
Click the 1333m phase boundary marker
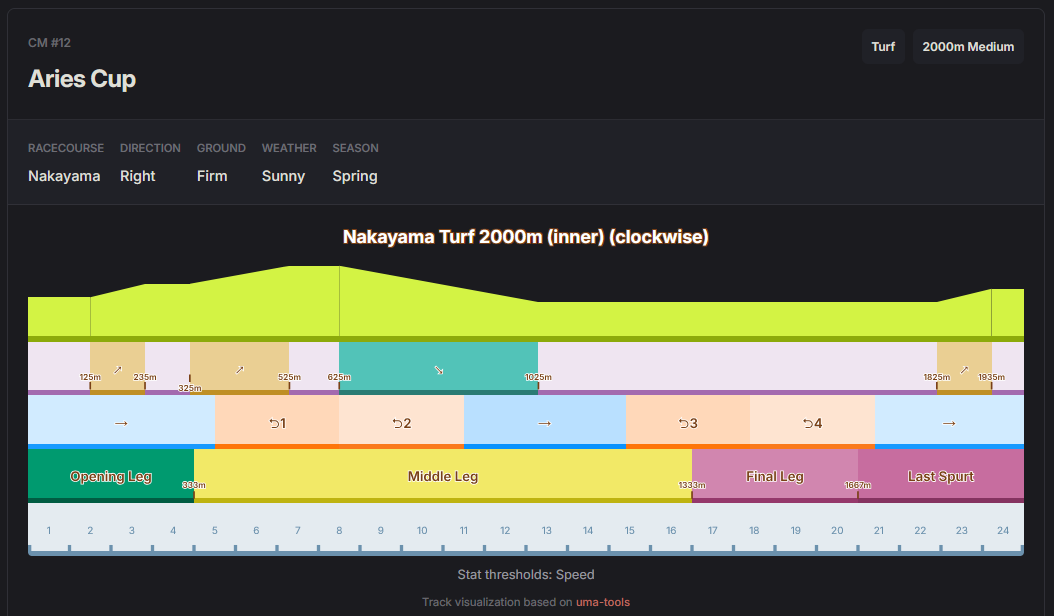point(692,485)
